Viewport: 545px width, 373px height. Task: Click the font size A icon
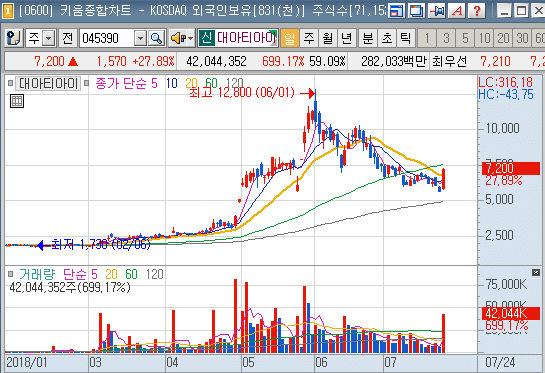click(456, 11)
